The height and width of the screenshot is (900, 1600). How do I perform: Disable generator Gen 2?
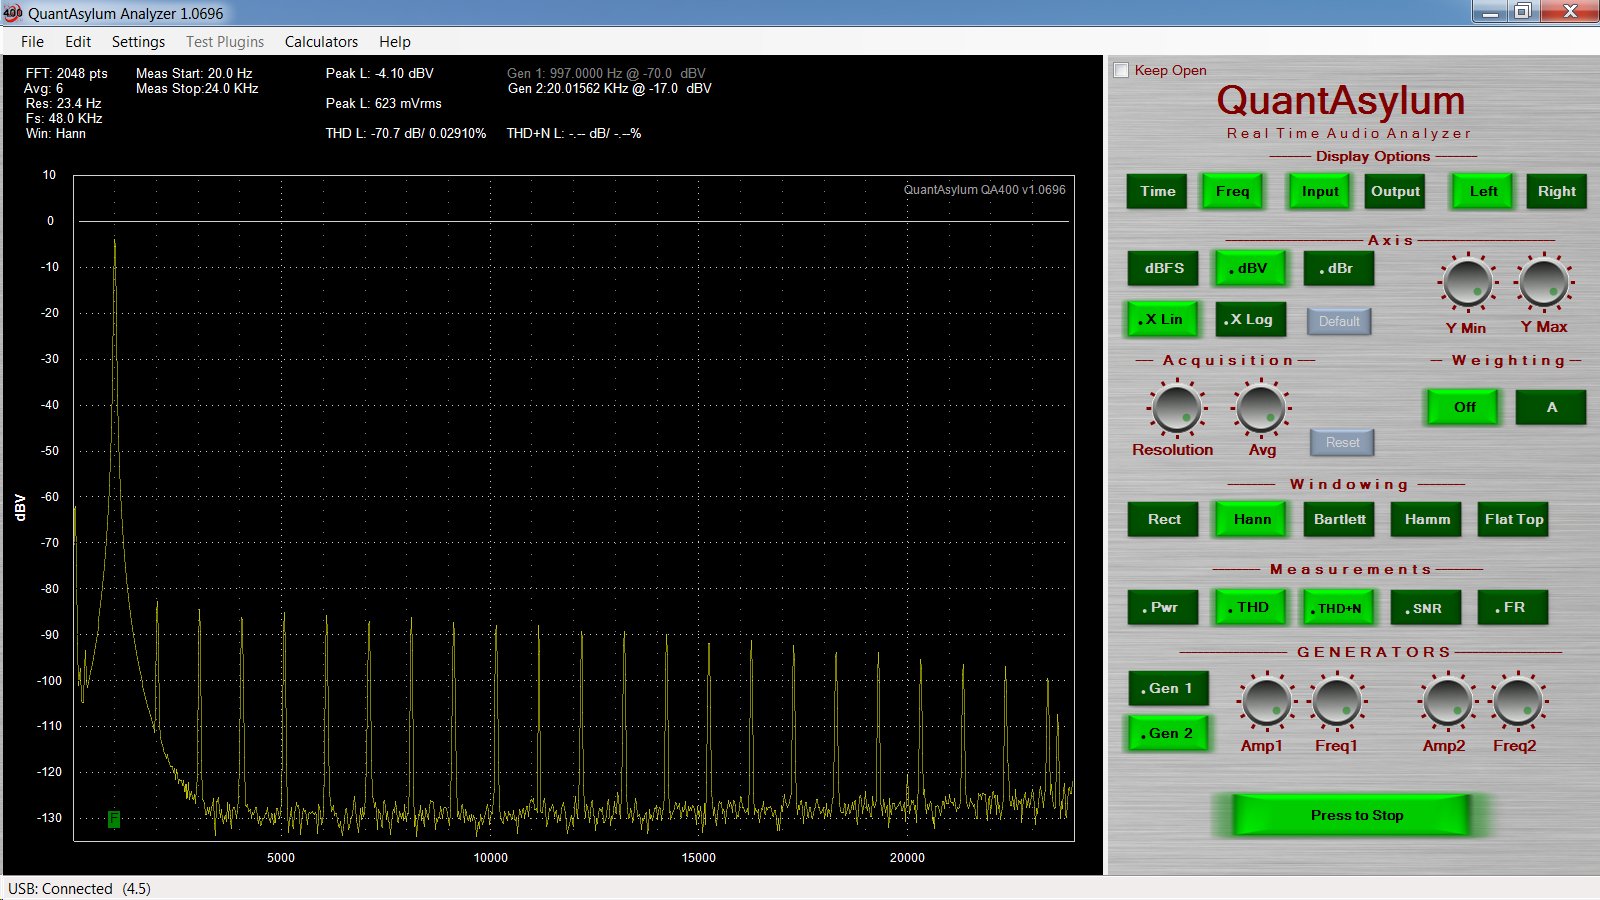1169,733
